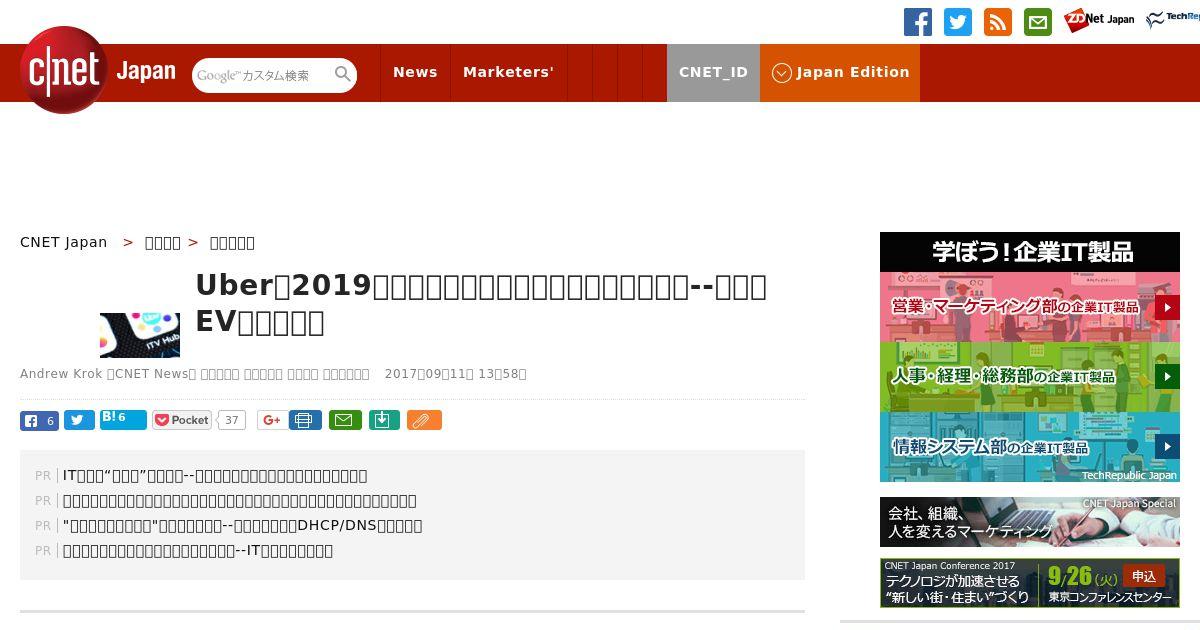The image size is (1200, 630).
Task: Submit search with the magnifier icon
Action: 343,74
